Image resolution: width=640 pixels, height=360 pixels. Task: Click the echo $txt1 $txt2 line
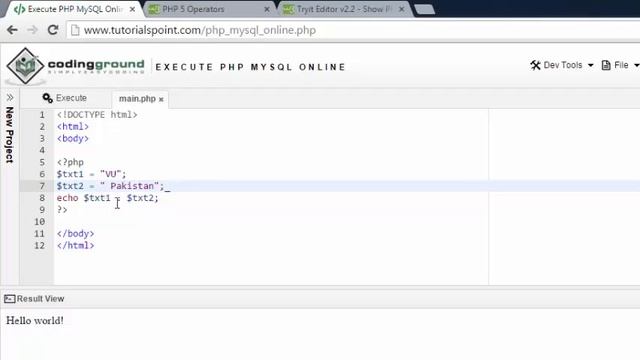[108, 198]
